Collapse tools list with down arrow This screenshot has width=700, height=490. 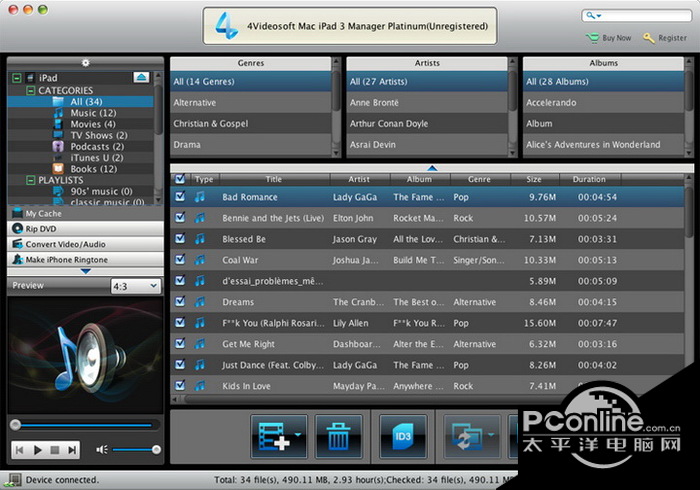(x=86, y=271)
